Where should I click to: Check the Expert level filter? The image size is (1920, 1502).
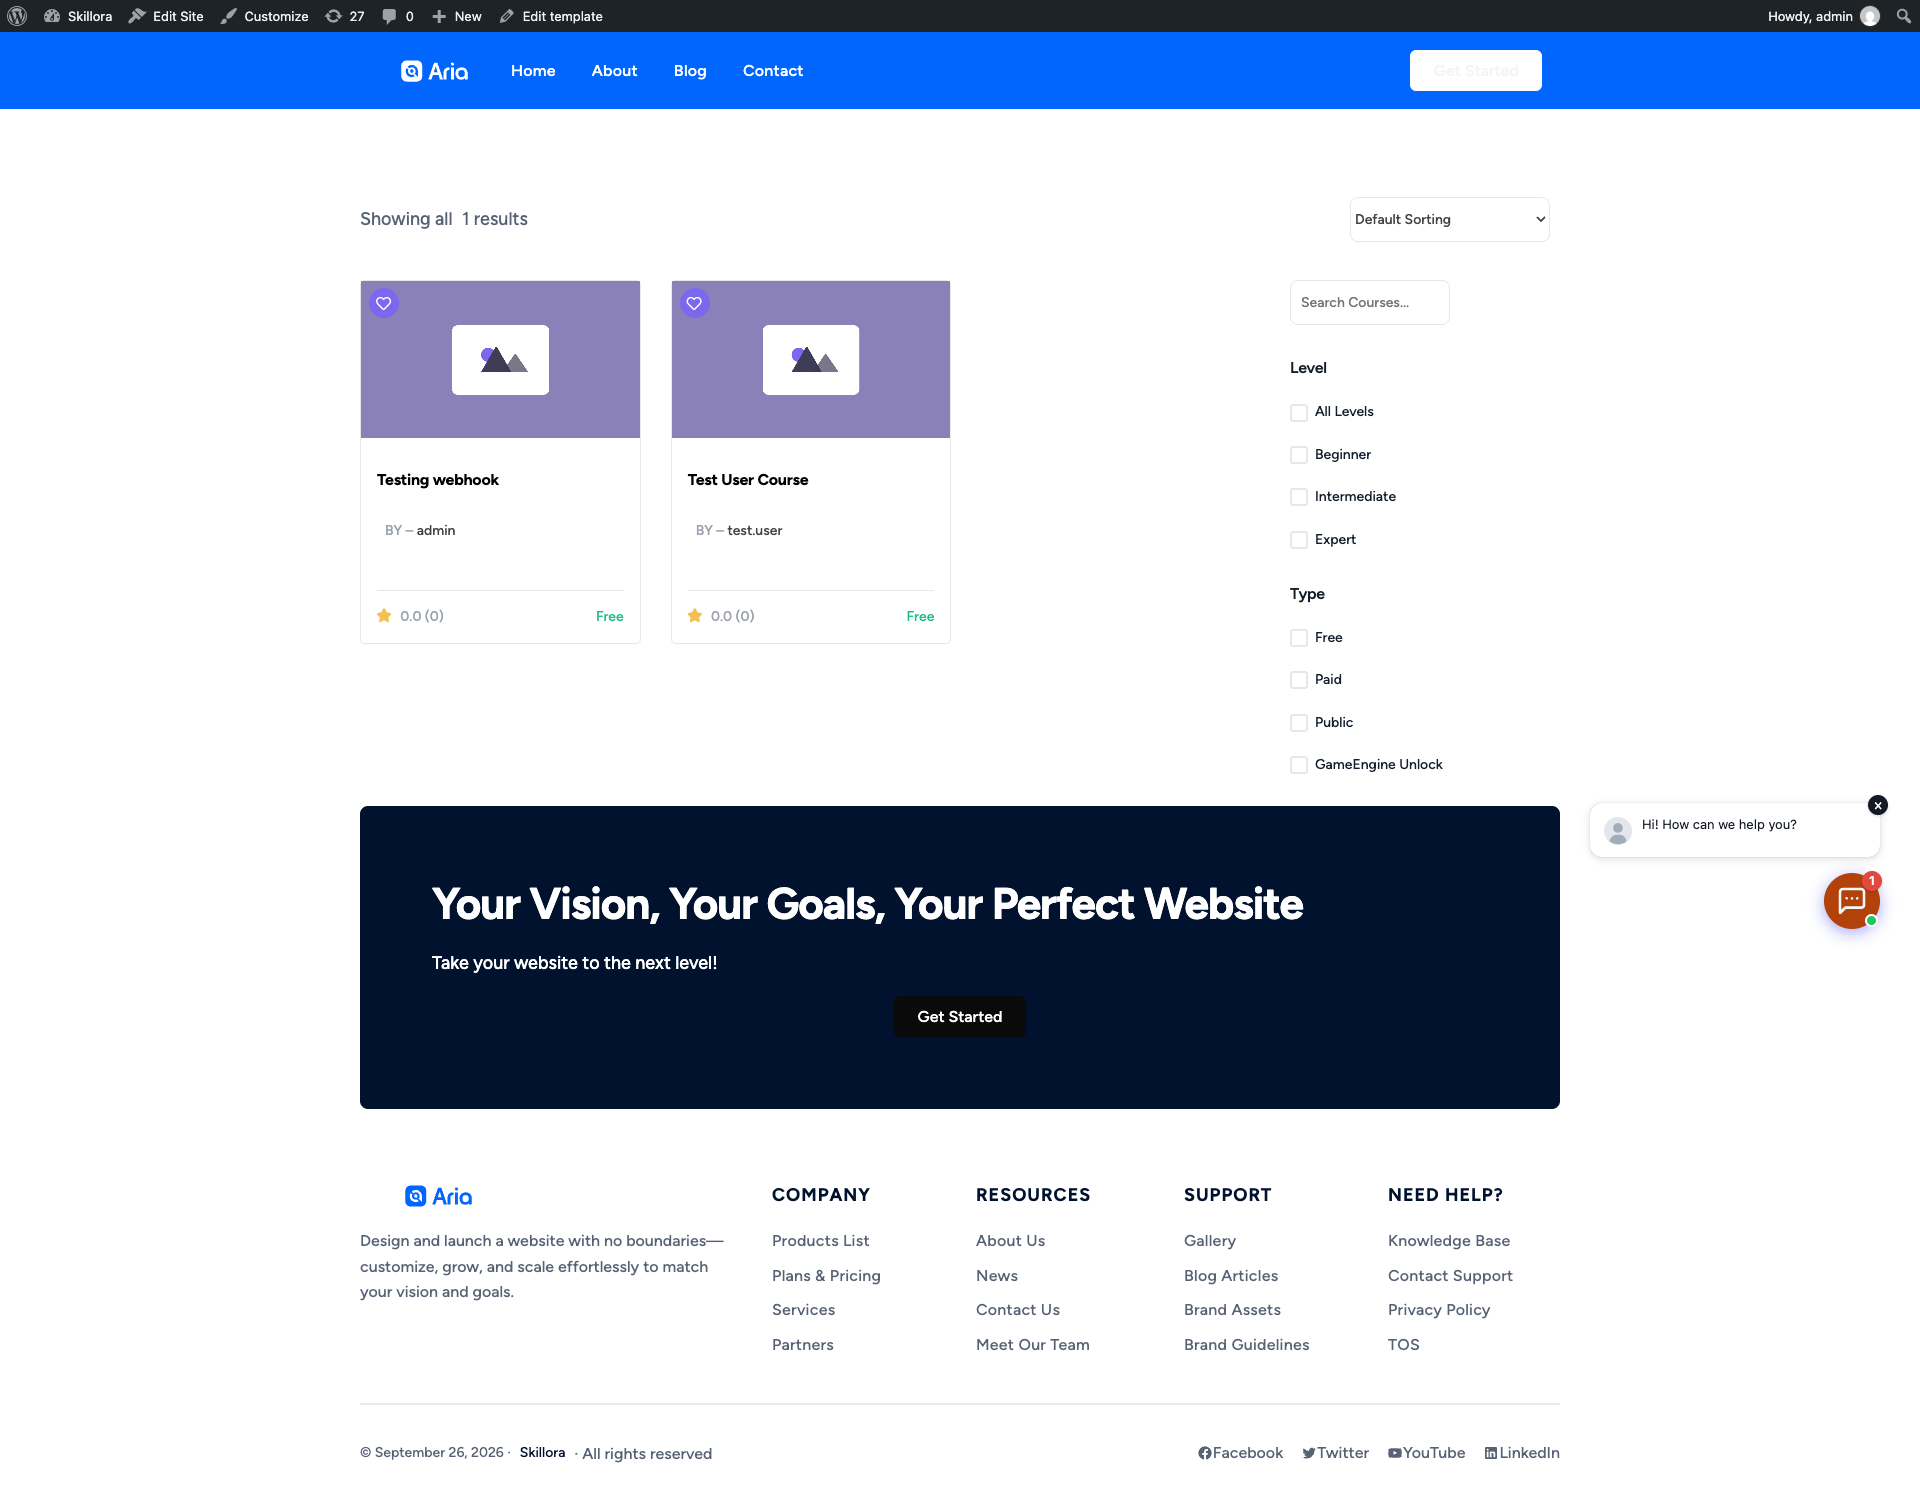click(x=1299, y=540)
